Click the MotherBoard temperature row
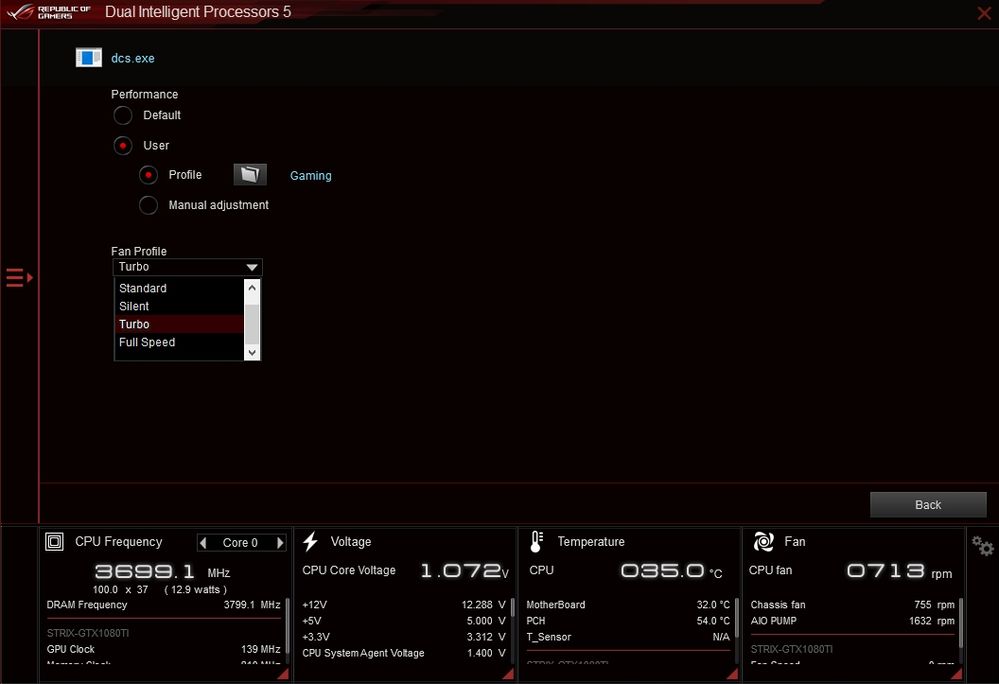Screen dimensions: 999x684 [628, 605]
